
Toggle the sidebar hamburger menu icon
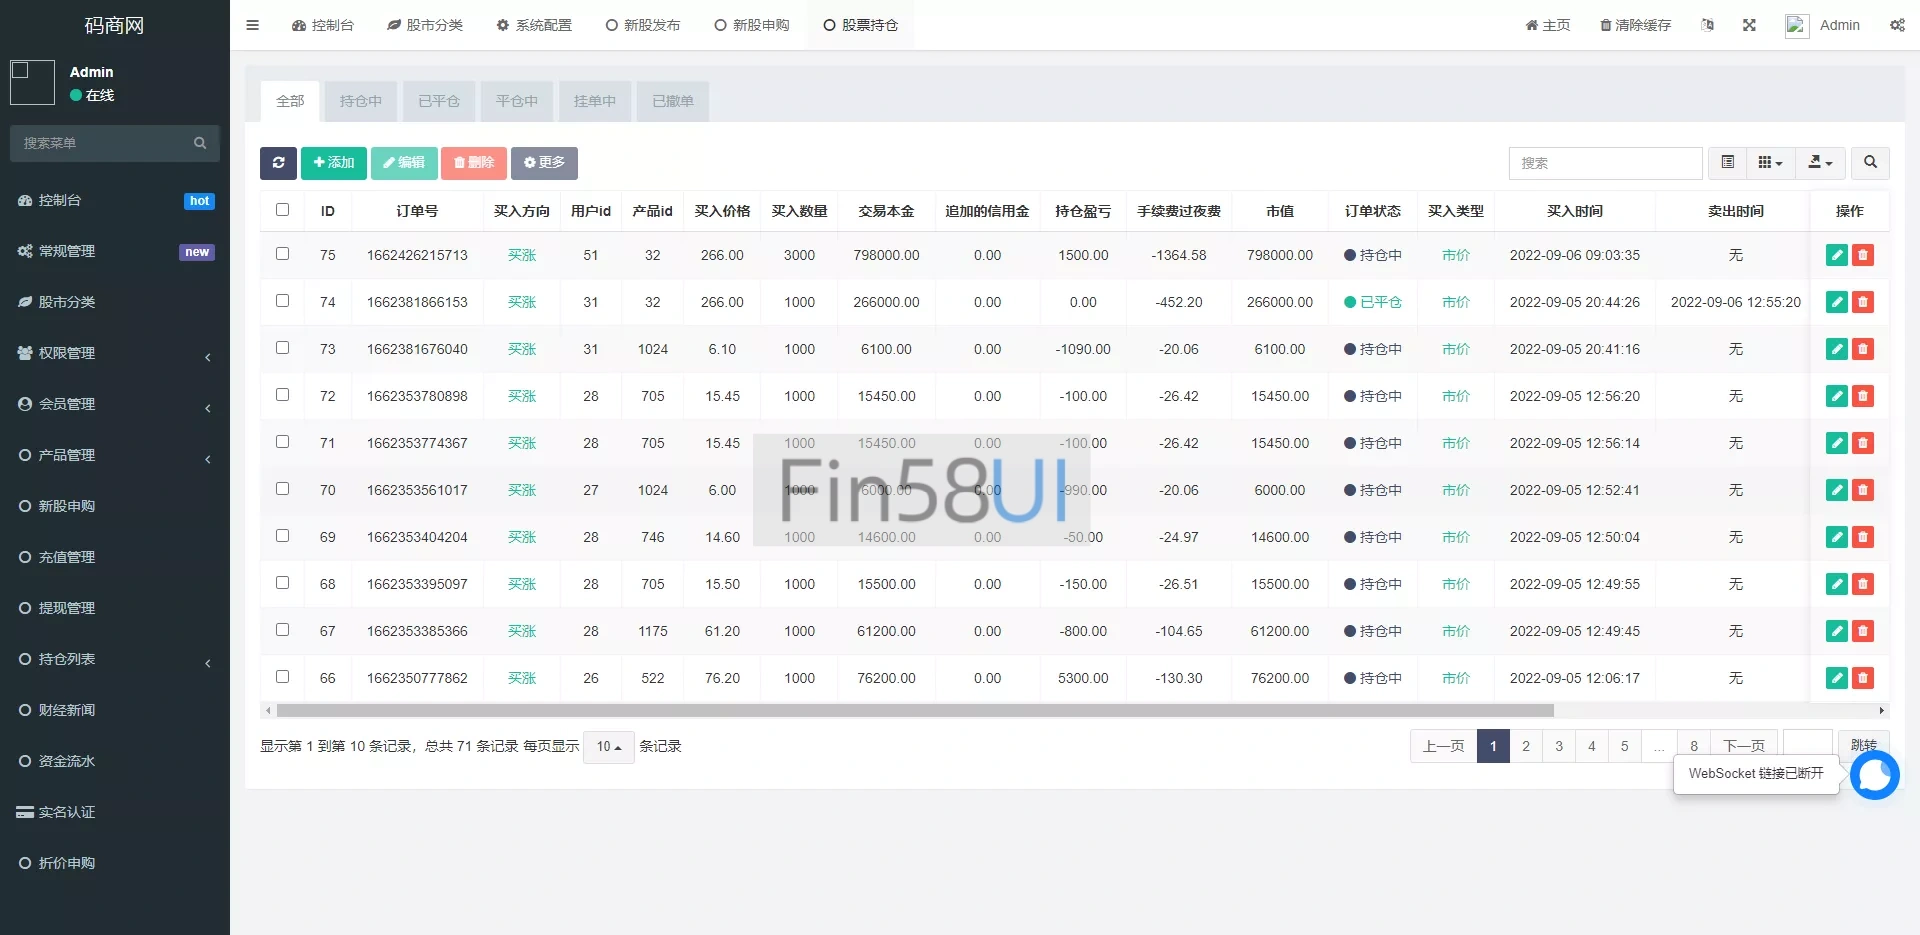pos(253,25)
